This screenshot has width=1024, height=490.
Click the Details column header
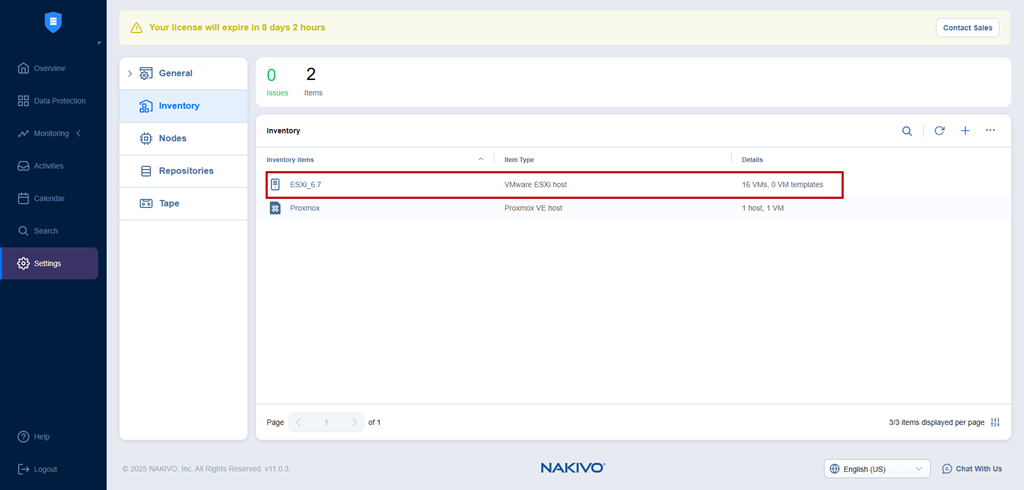752,159
